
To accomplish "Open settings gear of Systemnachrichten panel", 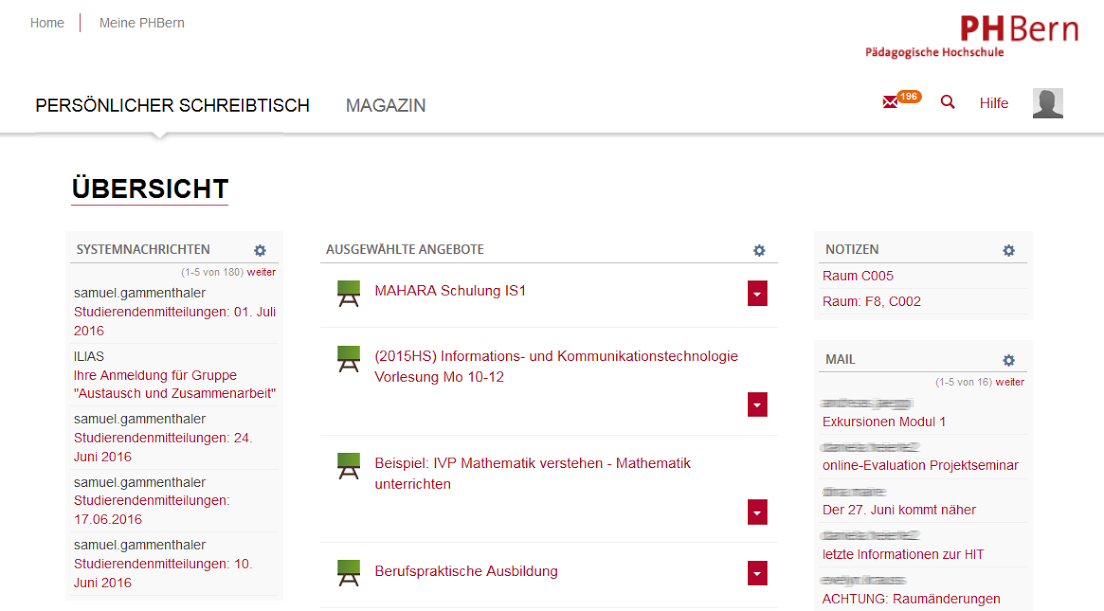I will 260,250.
